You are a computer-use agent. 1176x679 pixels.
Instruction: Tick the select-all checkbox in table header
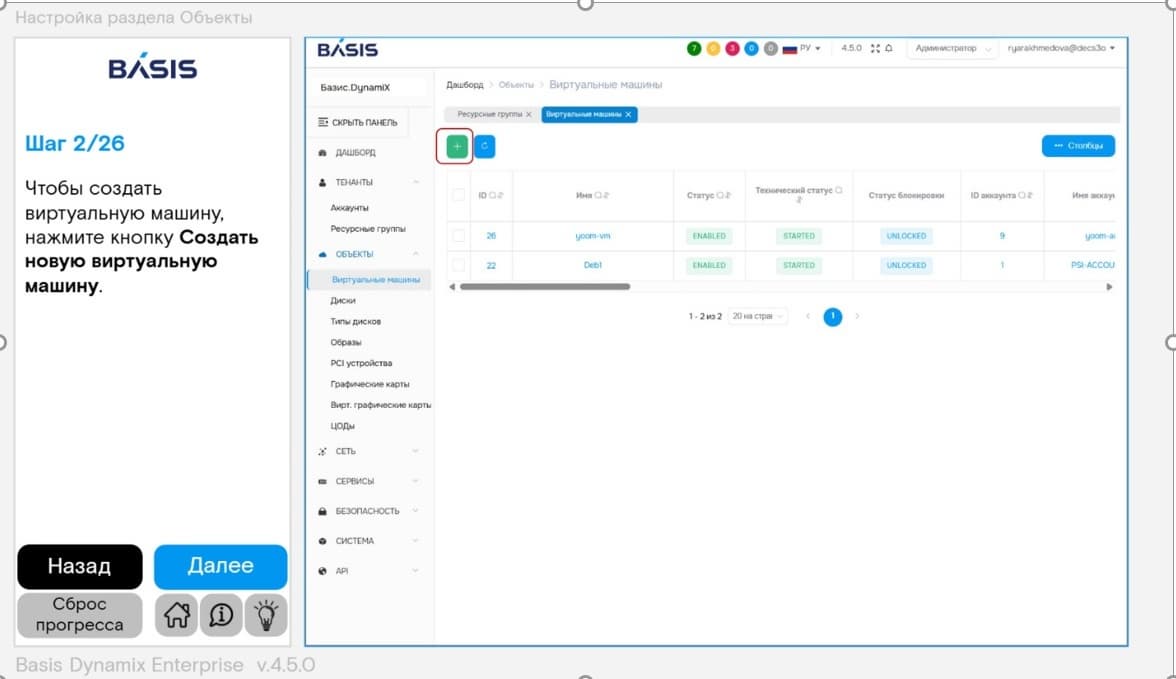click(458, 195)
